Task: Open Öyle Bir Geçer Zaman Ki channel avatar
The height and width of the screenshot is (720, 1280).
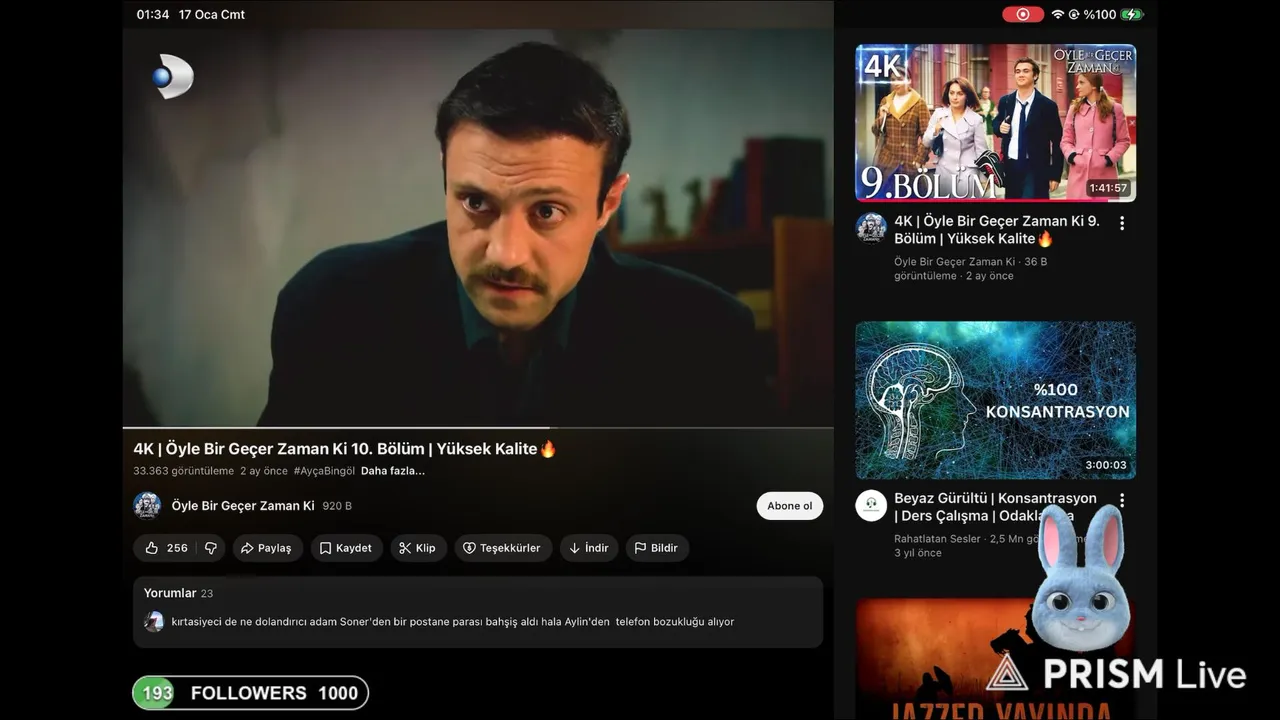Action: click(147, 506)
